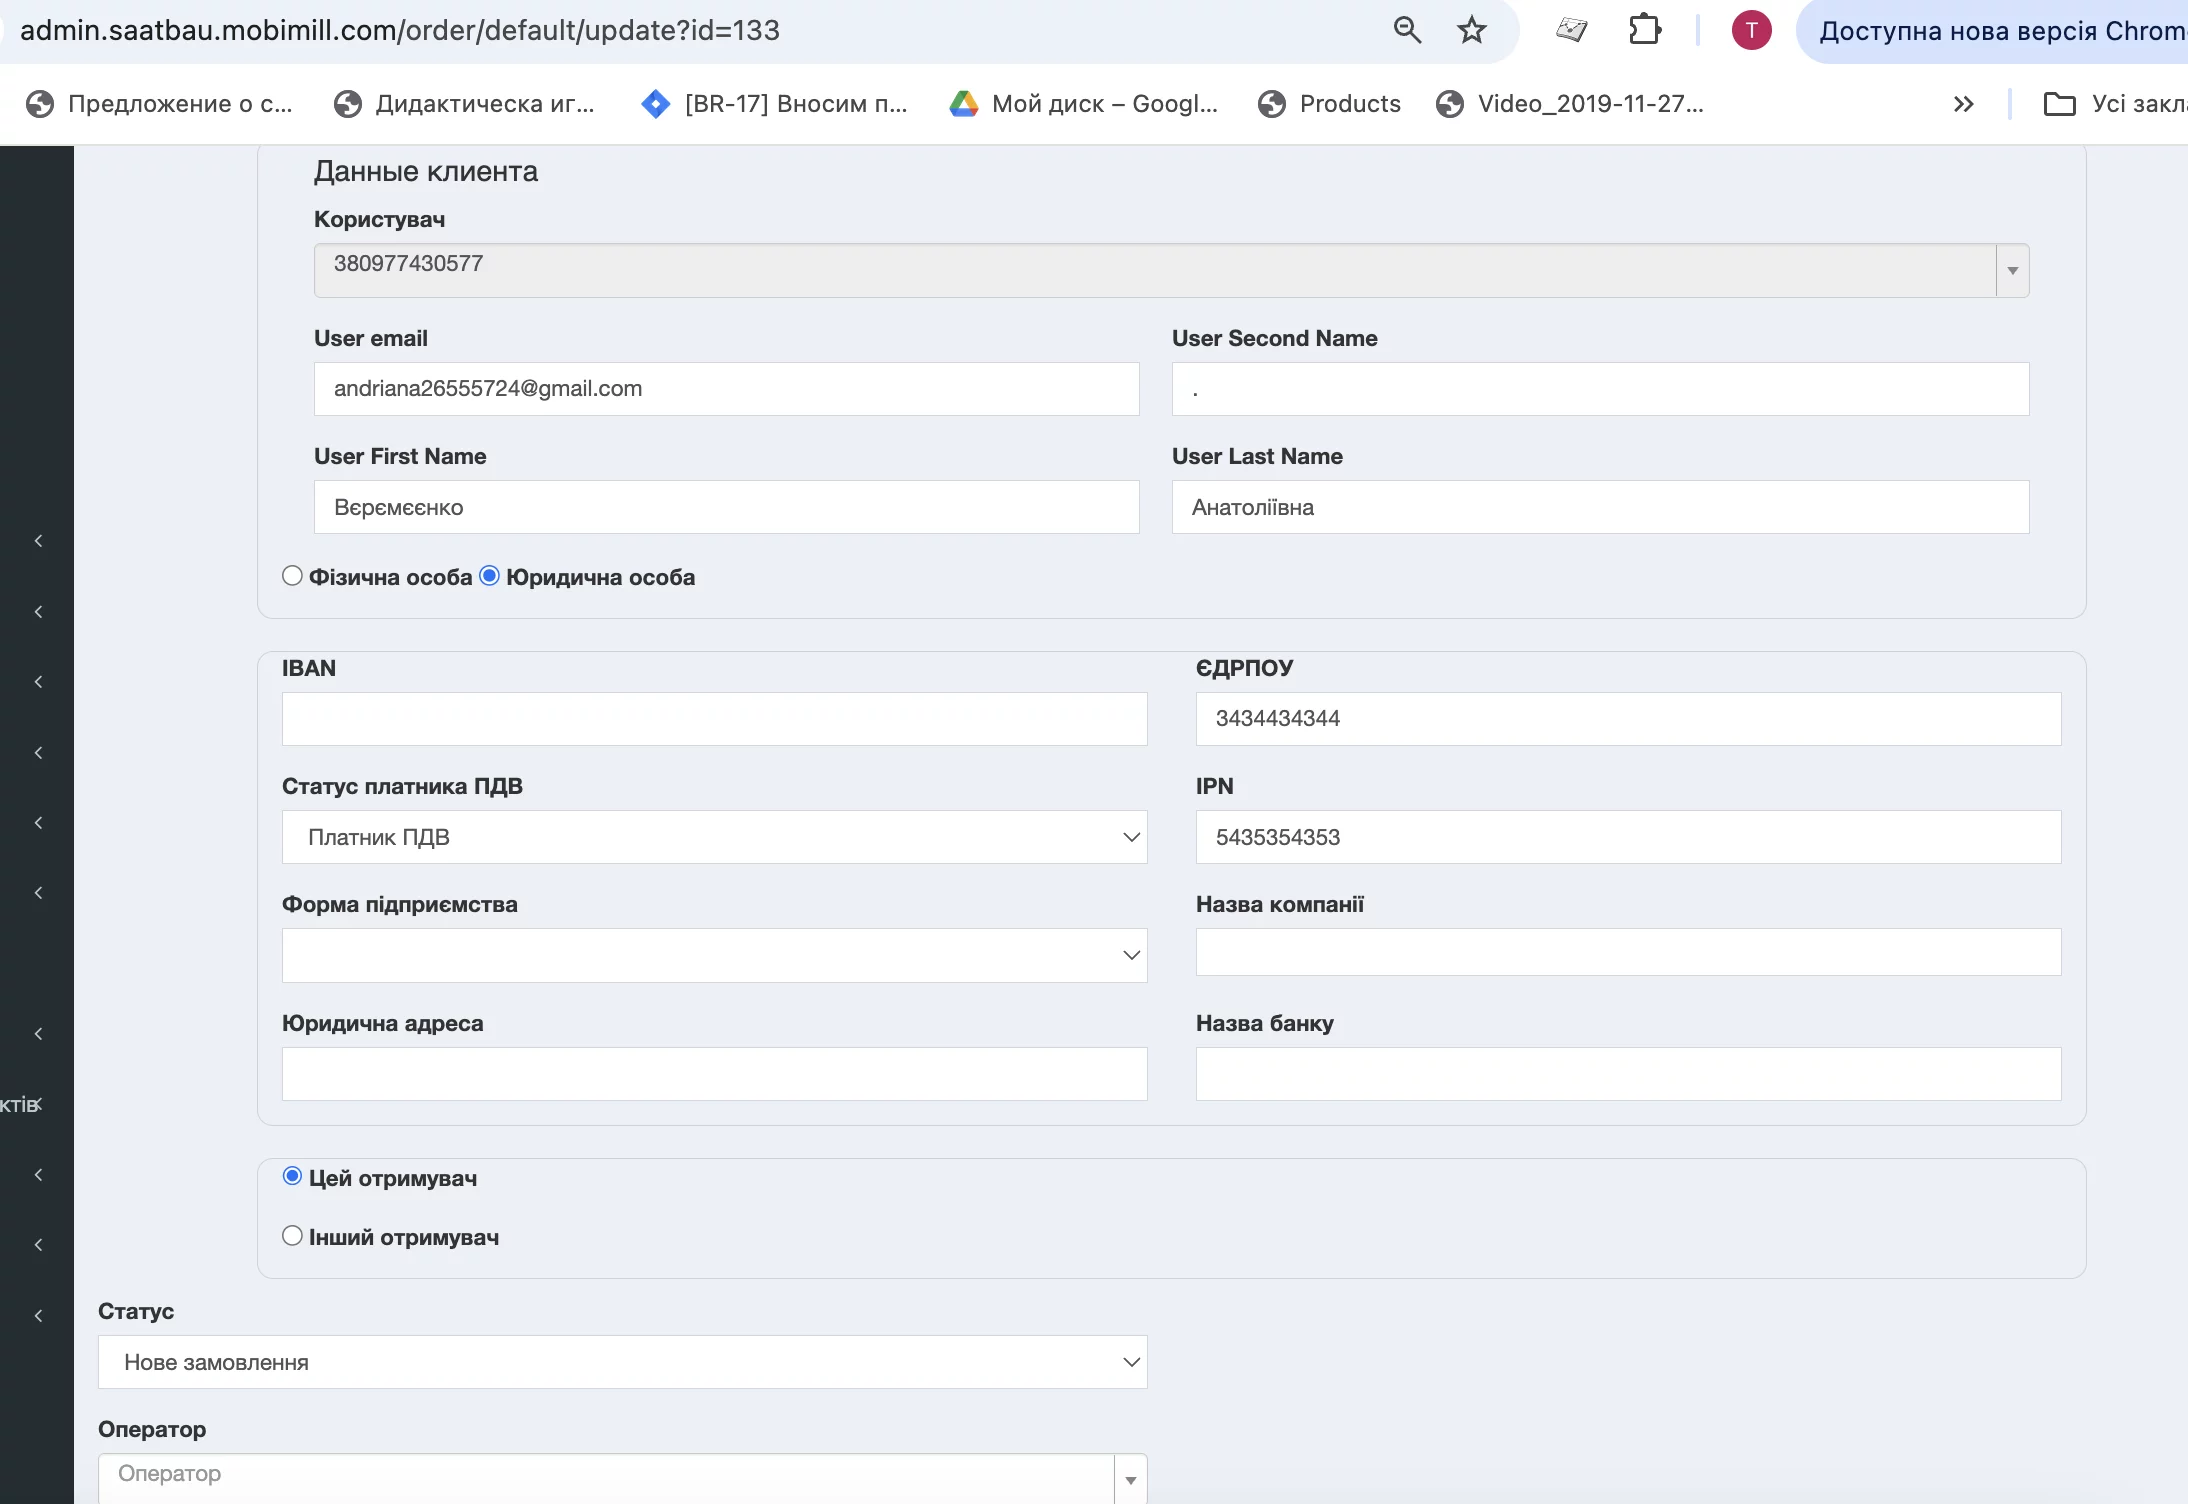Open the Chrome extensions puzzle icon
The width and height of the screenshot is (2188, 1504).
pyautogui.click(x=1644, y=30)
